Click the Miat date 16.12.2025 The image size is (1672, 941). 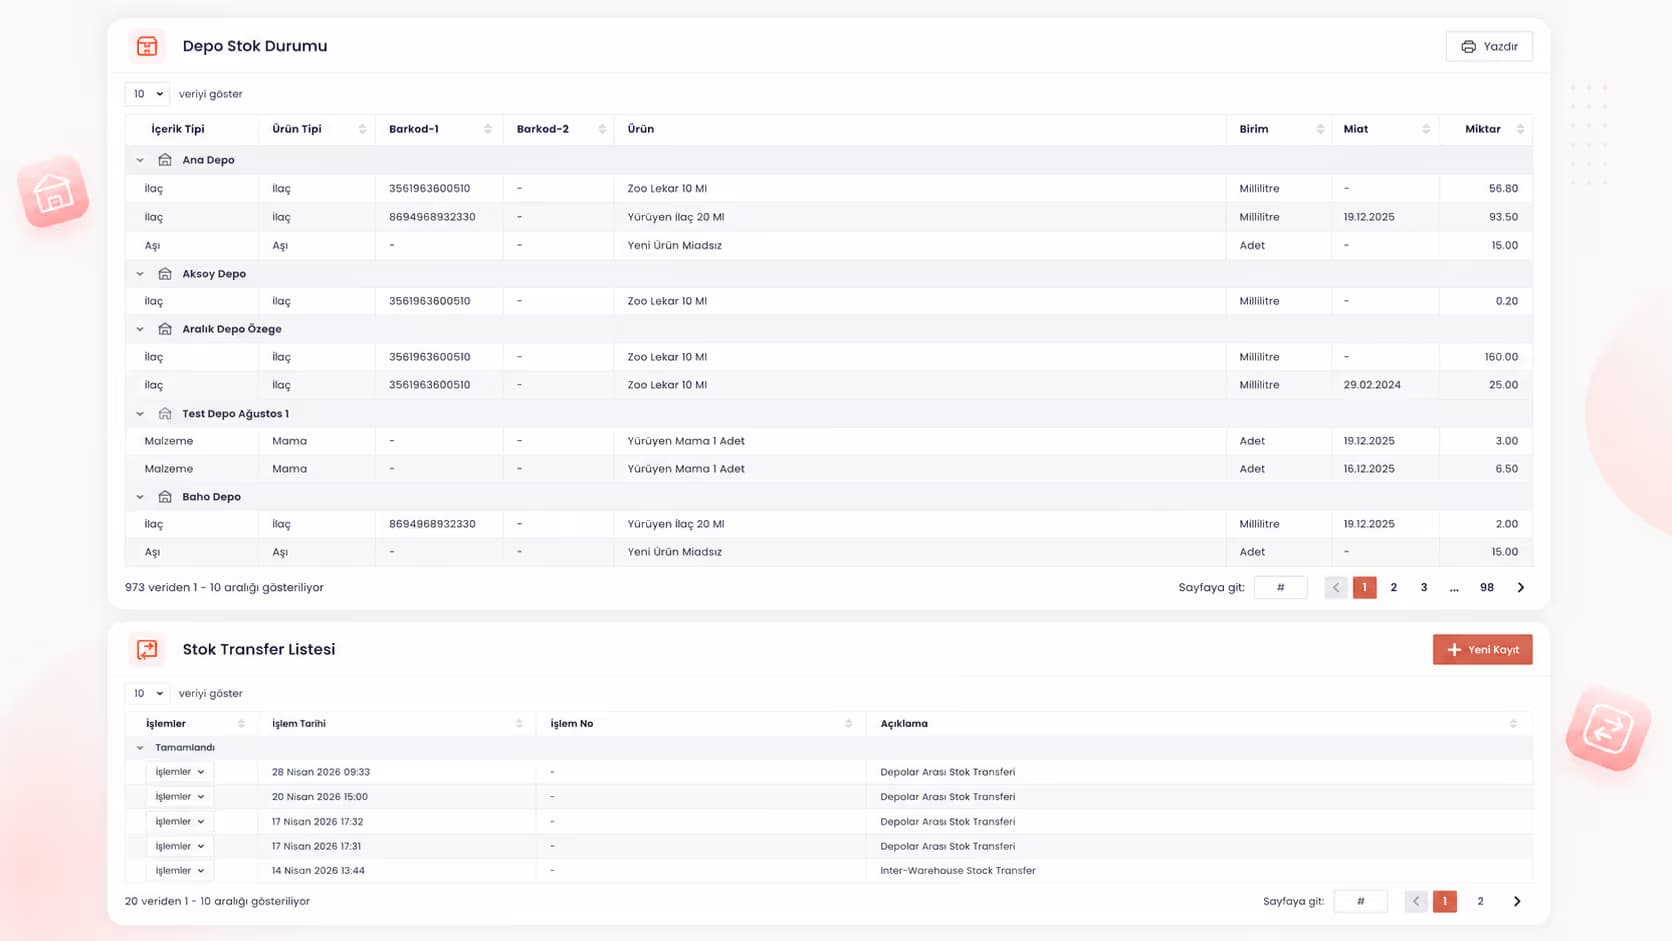pyautogui.click(x=1369, y=469)
